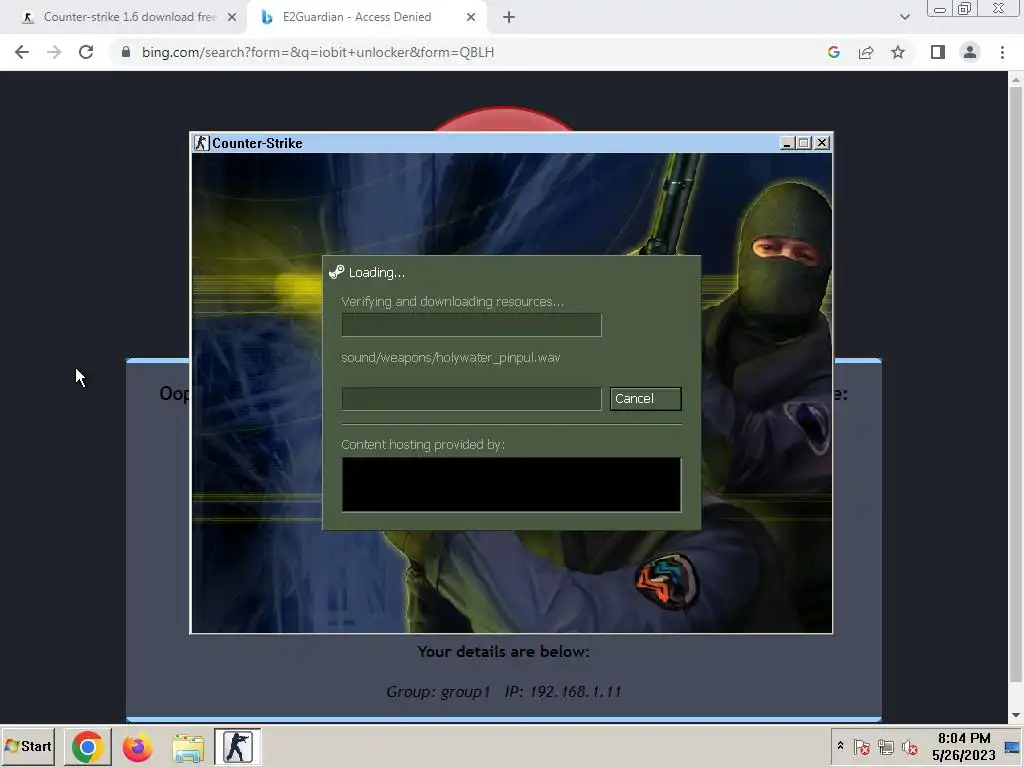Click the Steam icon in Loading dialog
This screenshot has height=768, width=1024.
[x=336, y=272]
